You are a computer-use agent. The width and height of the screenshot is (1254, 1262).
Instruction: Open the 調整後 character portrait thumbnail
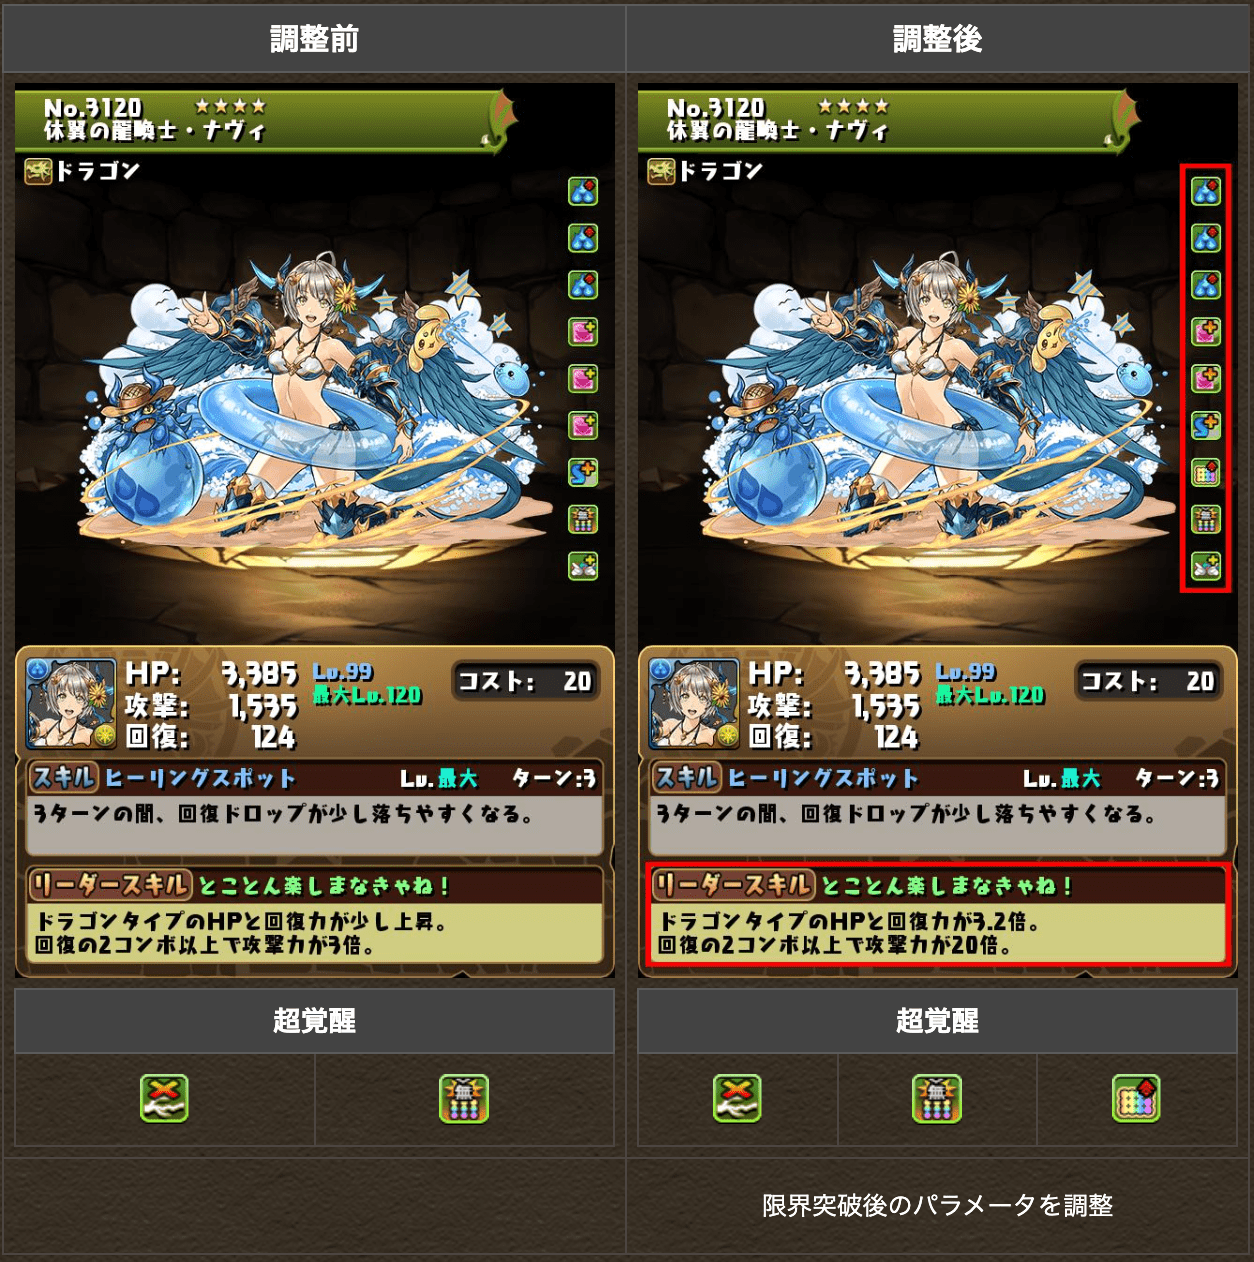coord(694,703)
